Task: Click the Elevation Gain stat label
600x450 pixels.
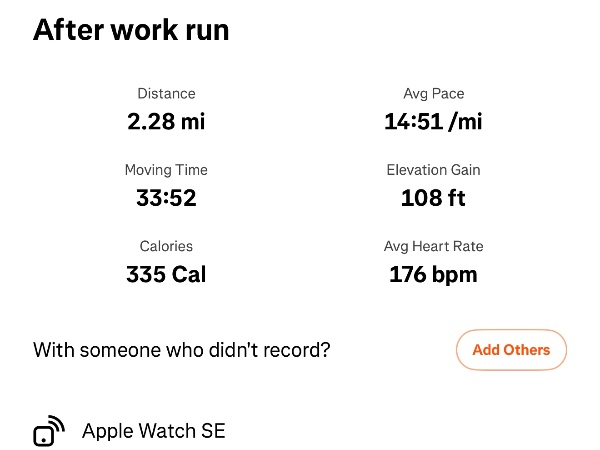Action: click(433, 170)
